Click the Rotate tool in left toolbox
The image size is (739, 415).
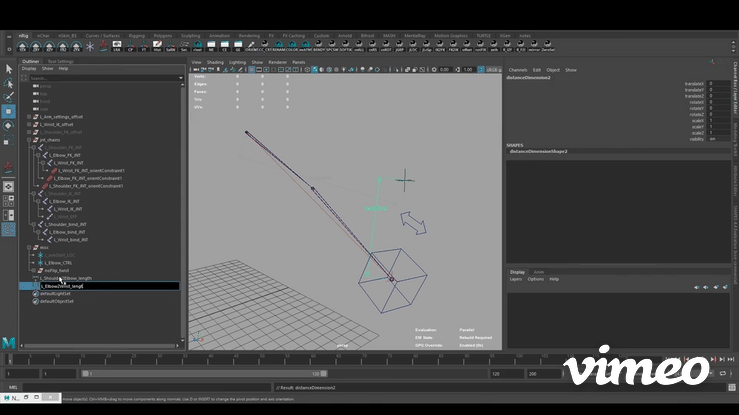[x=9, y=125]
